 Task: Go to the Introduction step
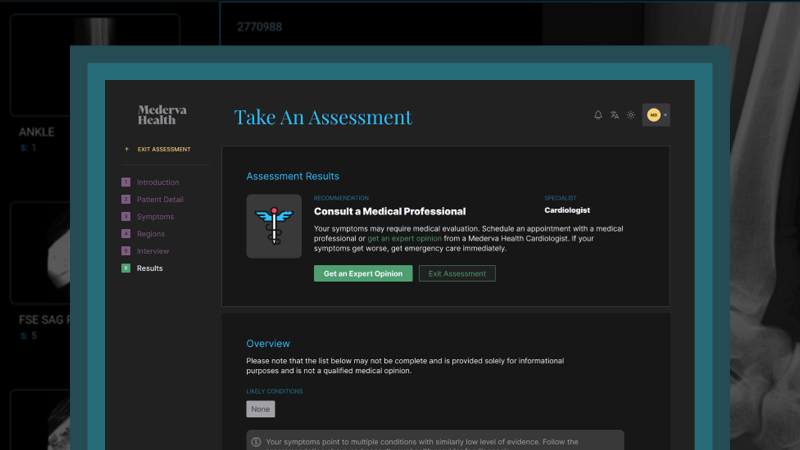(157, 182)
